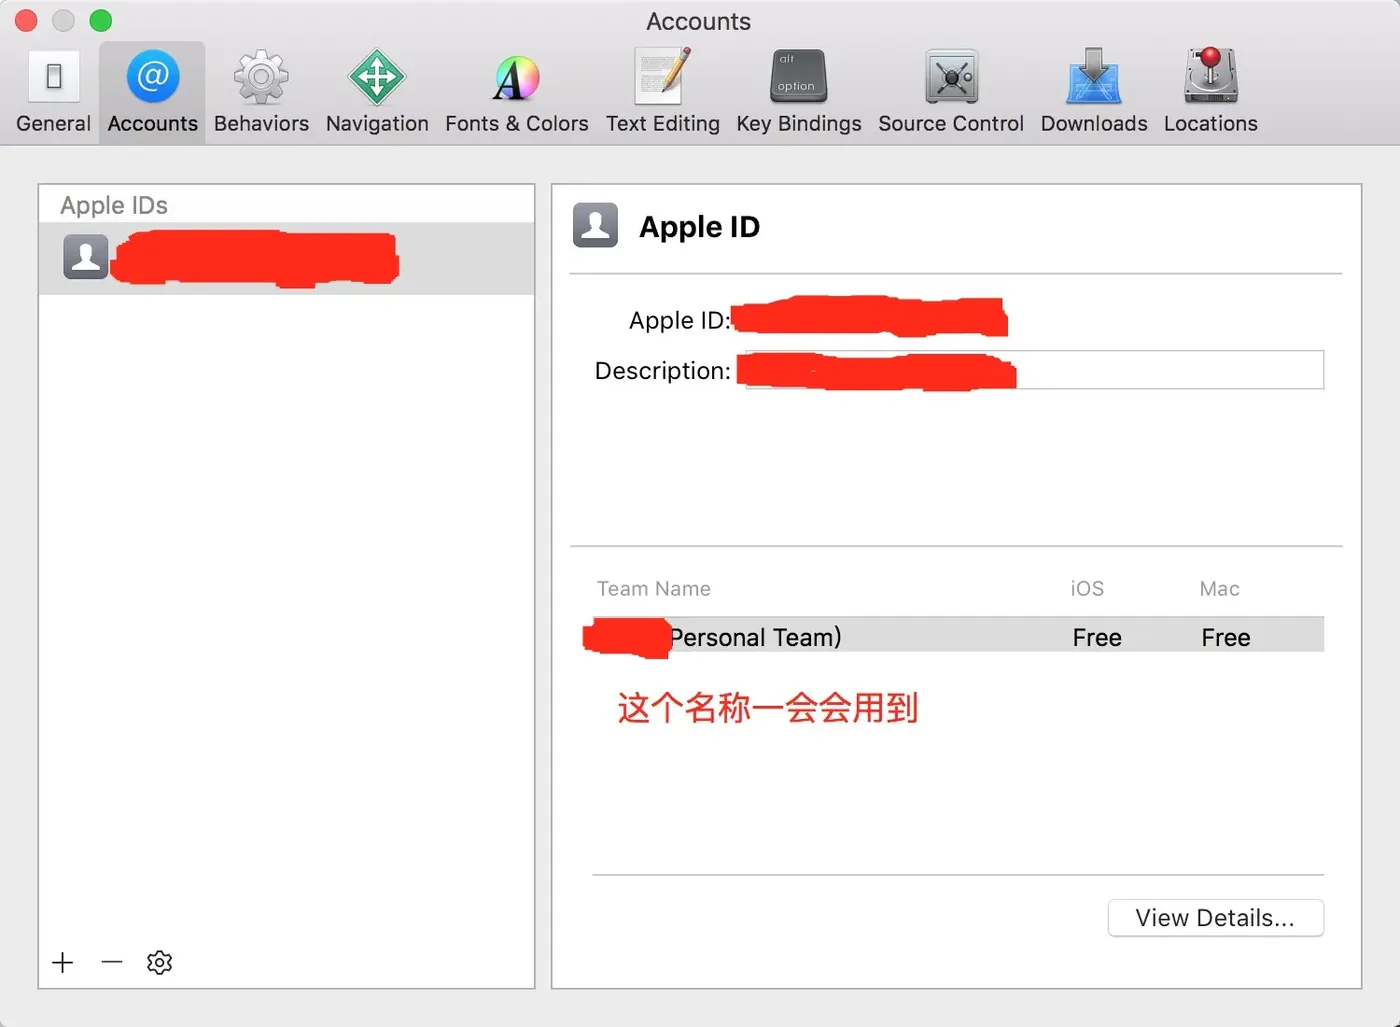Screen dimensions: 1400x1027
Task: Open Downloads preferences pane
Action: coord(1094,93)
